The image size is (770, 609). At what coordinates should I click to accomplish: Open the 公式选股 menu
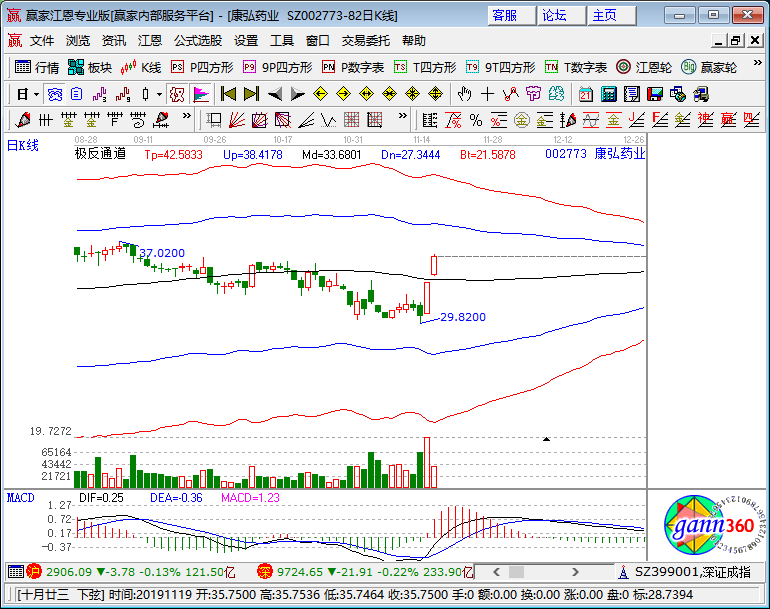tap(198, 41)
